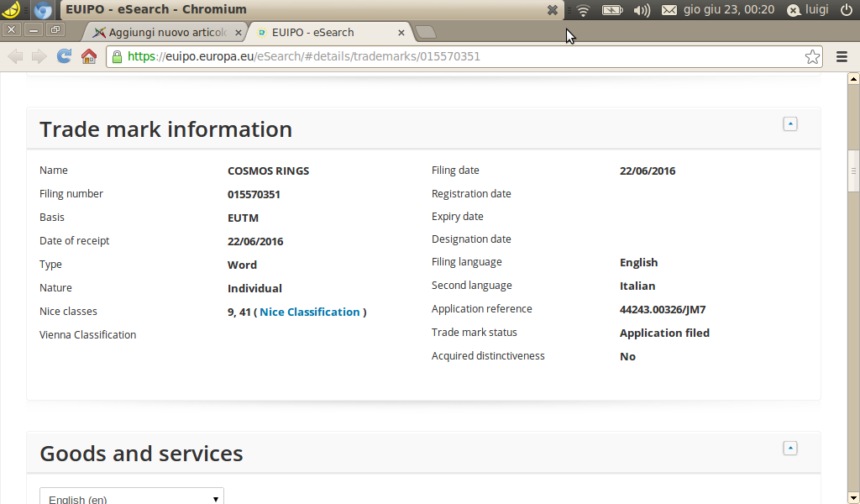Select the EUIPO - eSearch tab
The image size is (860, 504).
[320, 32]
